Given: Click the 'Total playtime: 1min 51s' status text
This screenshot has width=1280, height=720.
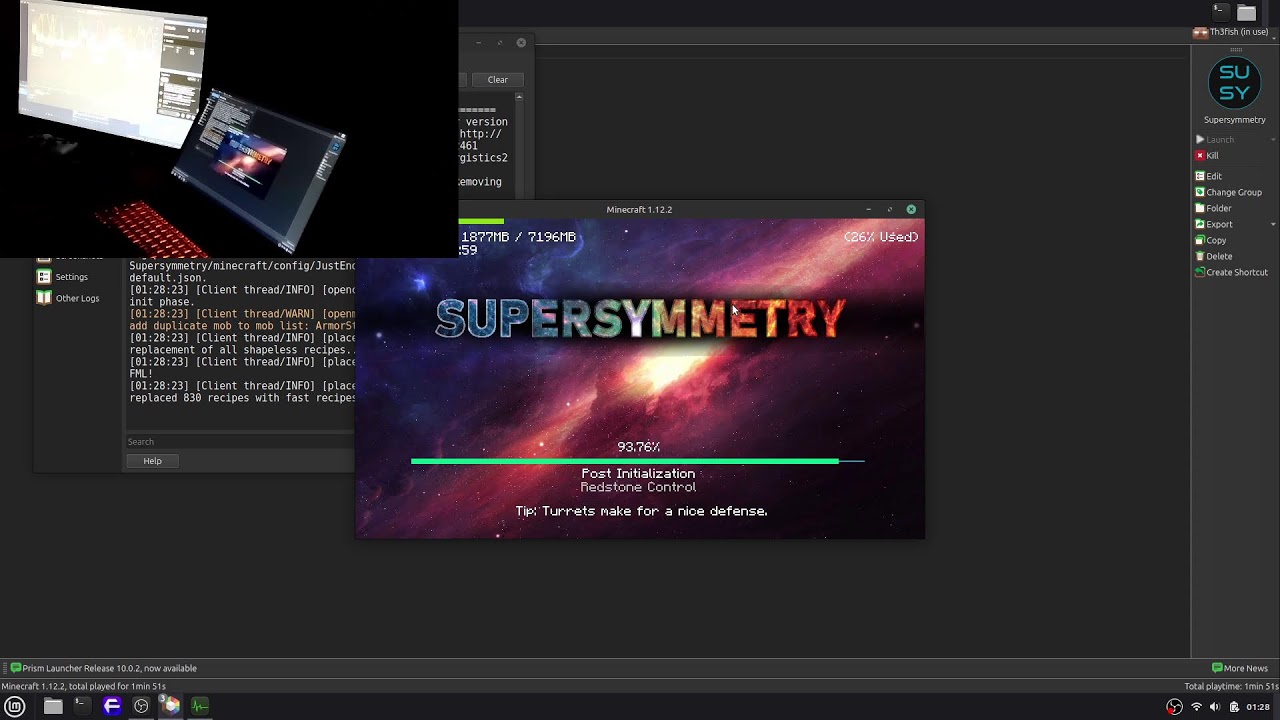Looking at the screenshot, I should [1231, 686].
